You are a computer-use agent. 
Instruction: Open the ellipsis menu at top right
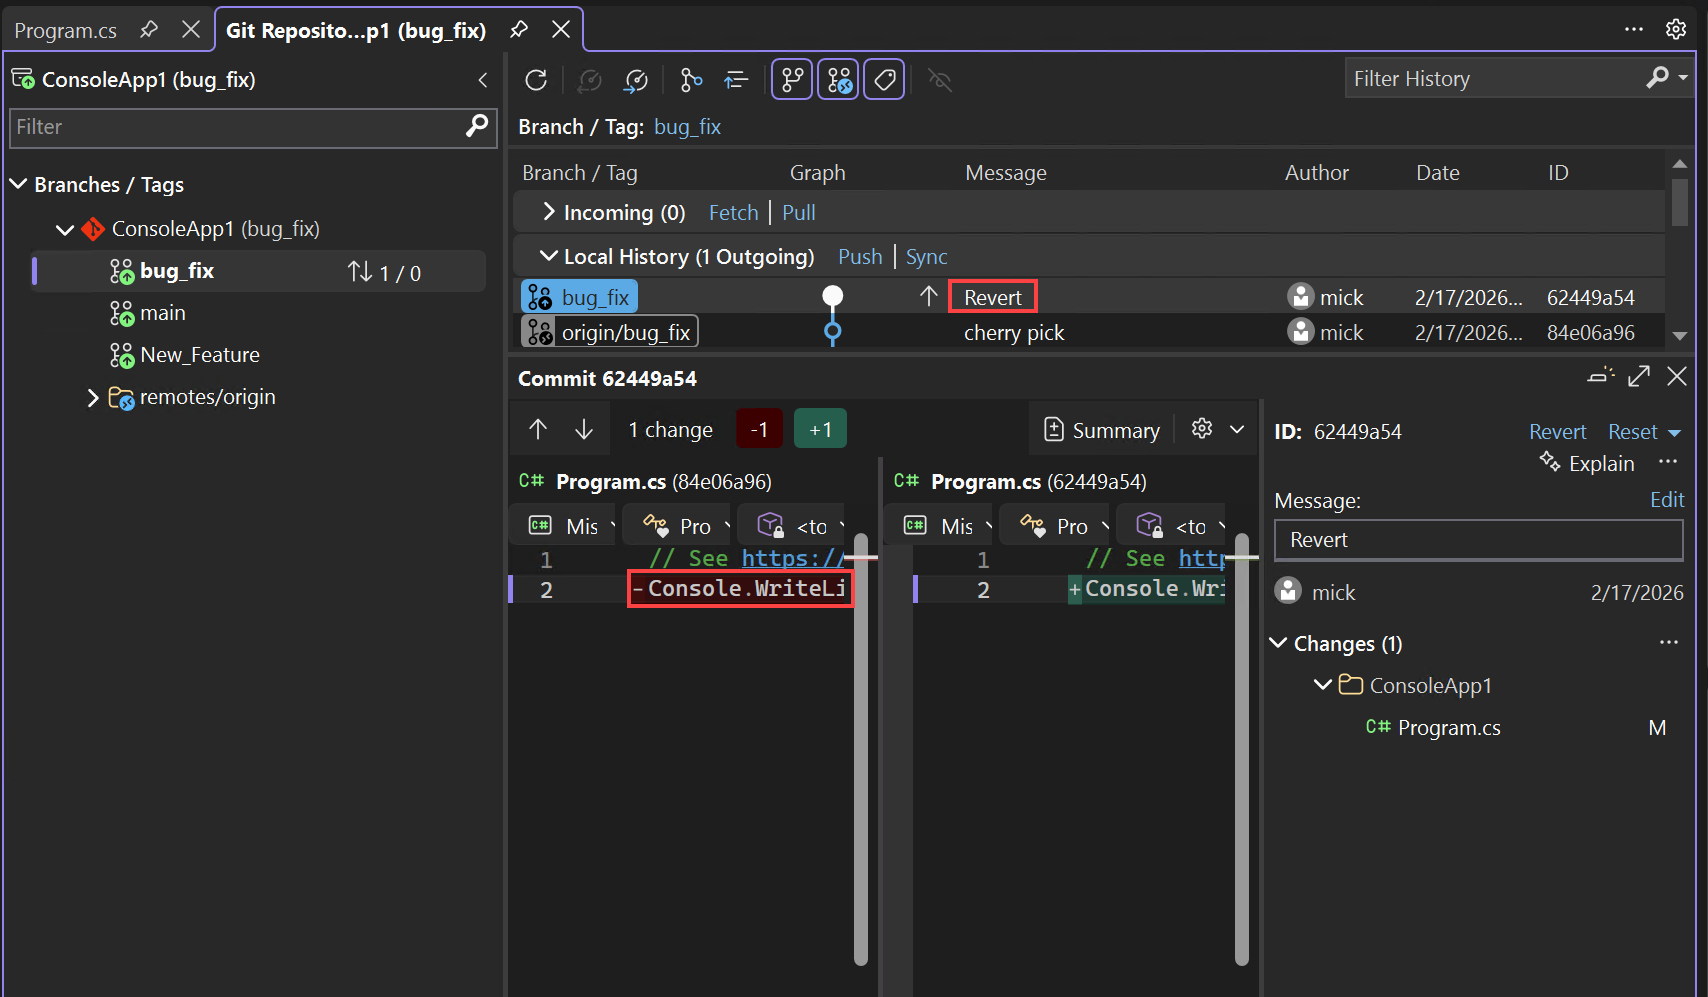[x=1634, y=28]
